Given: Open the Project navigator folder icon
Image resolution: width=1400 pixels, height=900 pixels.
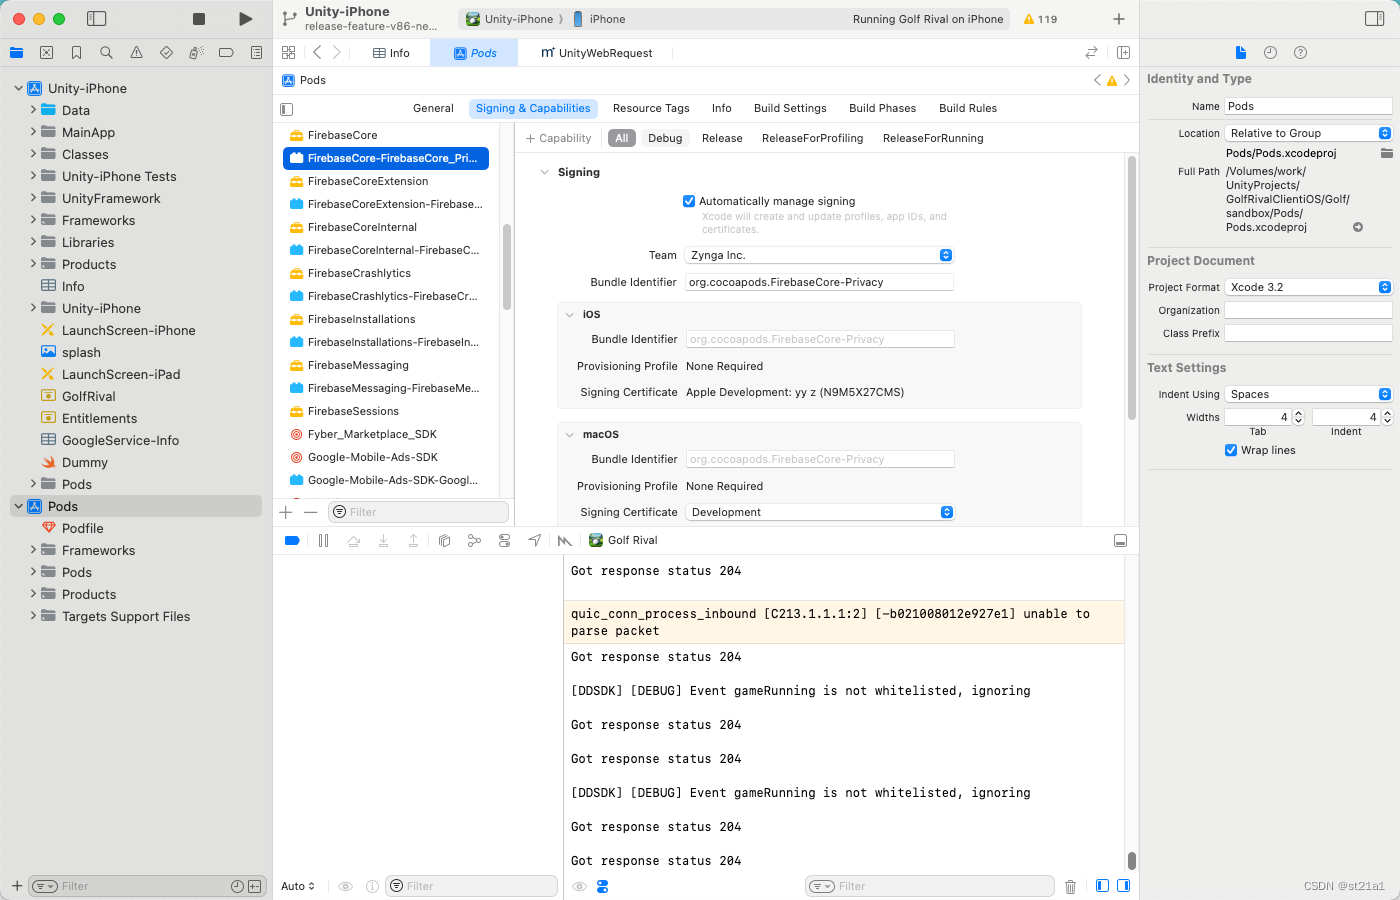Looking at the screenshot, I should [16, 53].
